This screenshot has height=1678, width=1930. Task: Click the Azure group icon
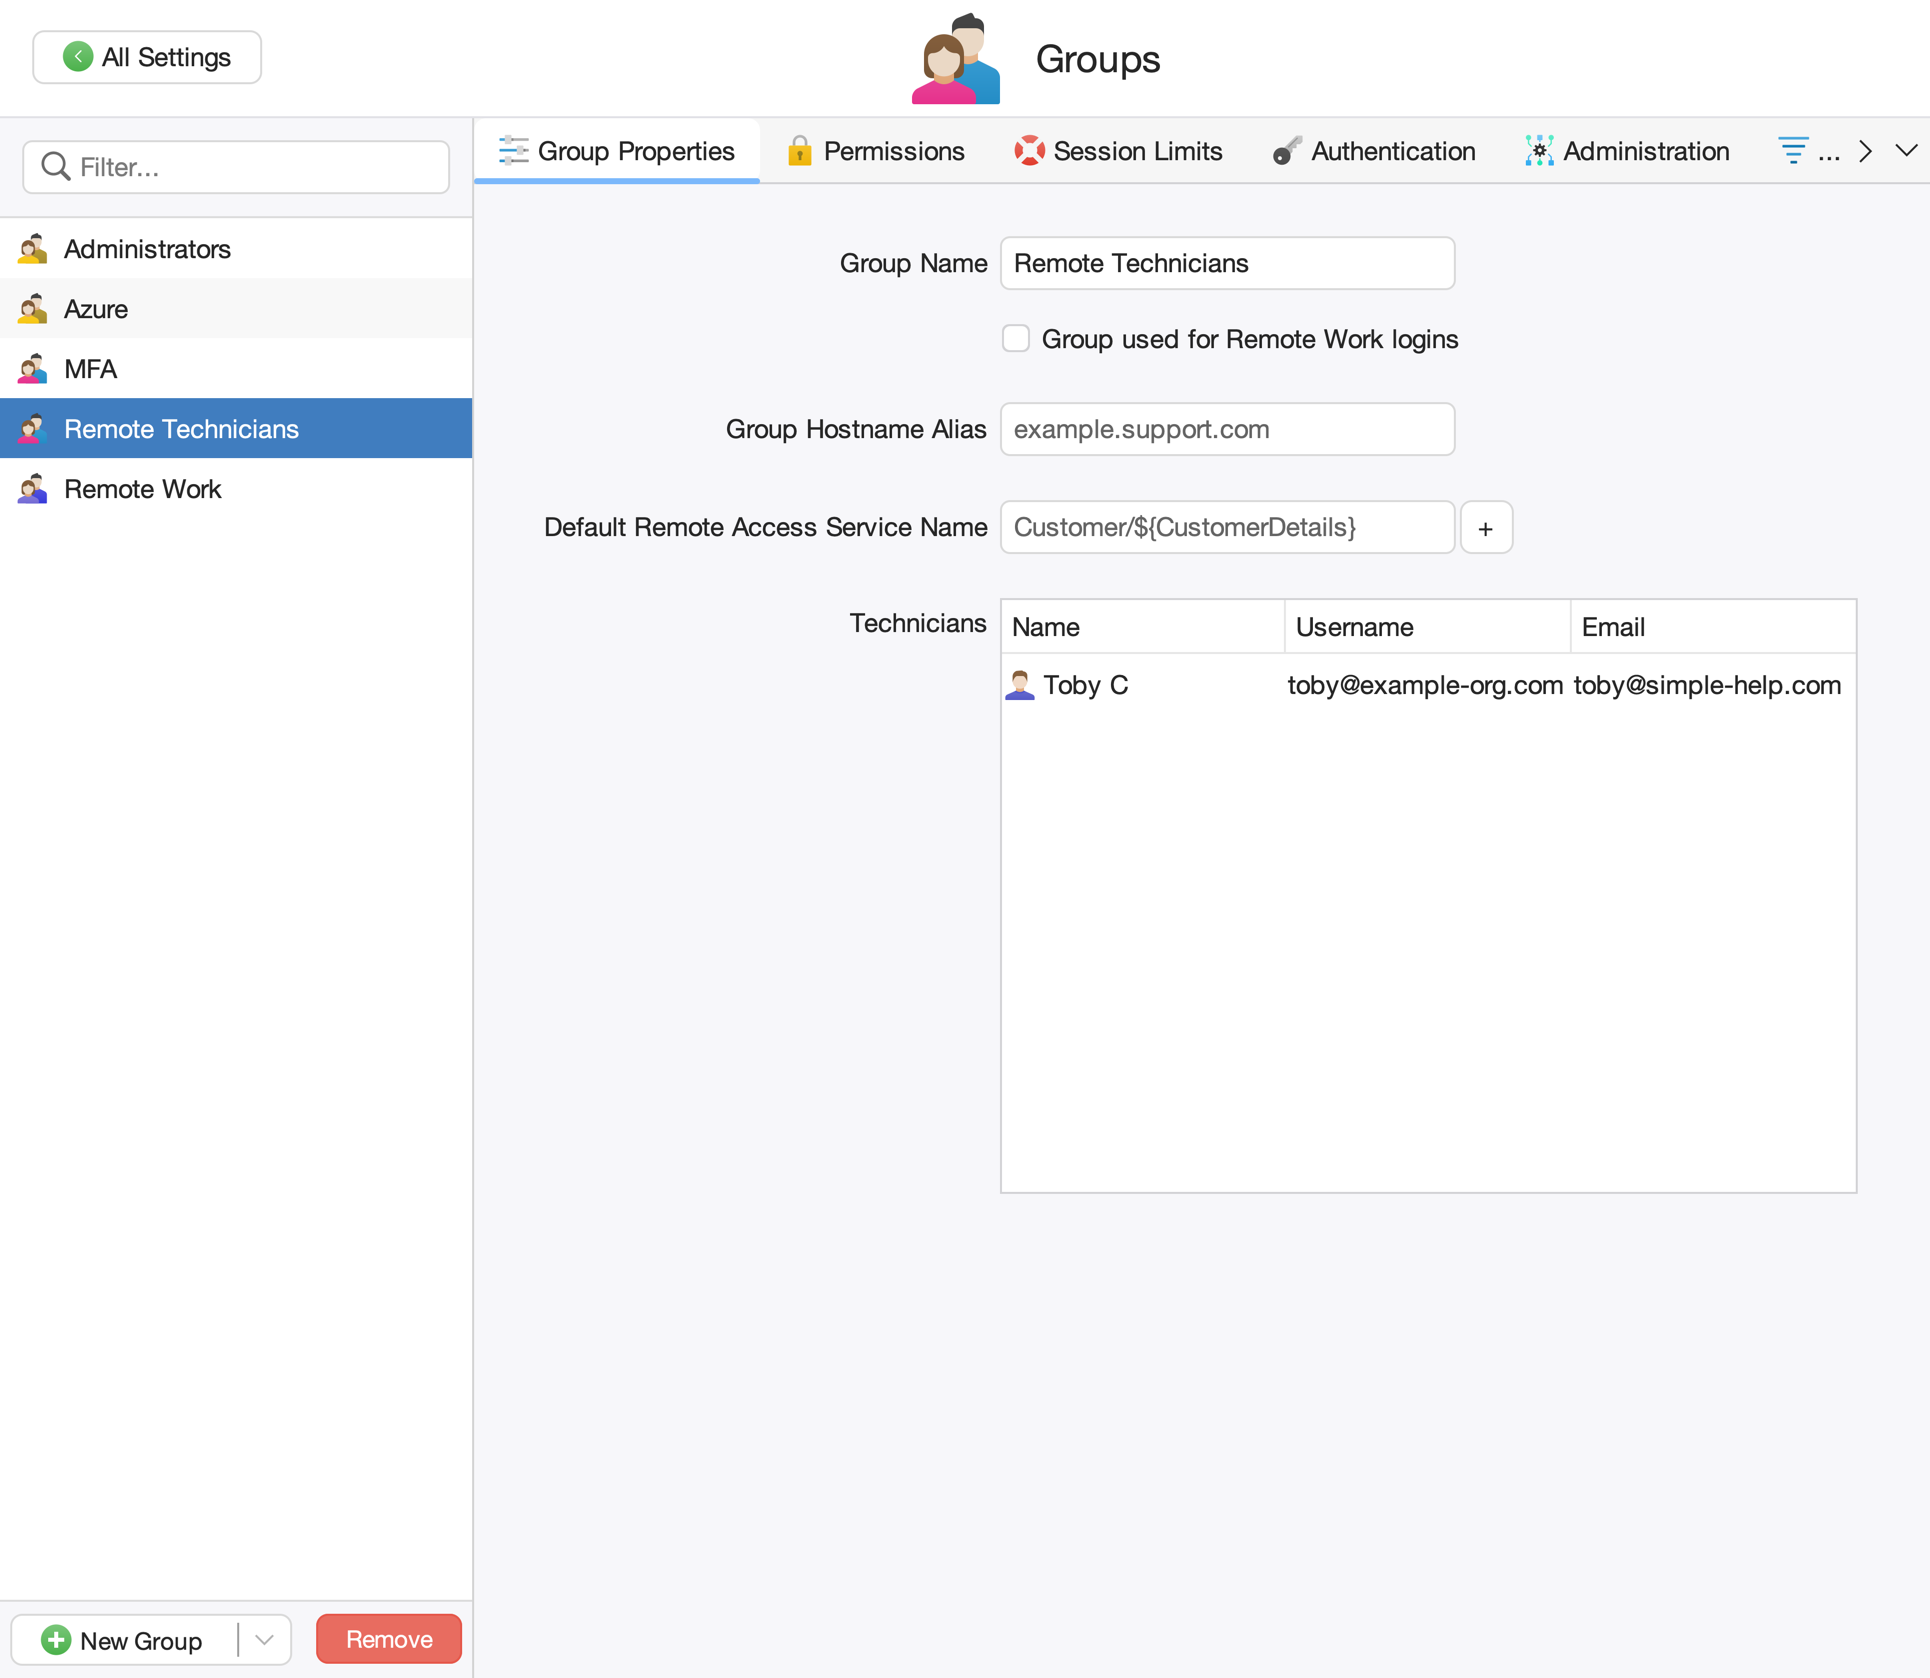(x=33, y=309)
